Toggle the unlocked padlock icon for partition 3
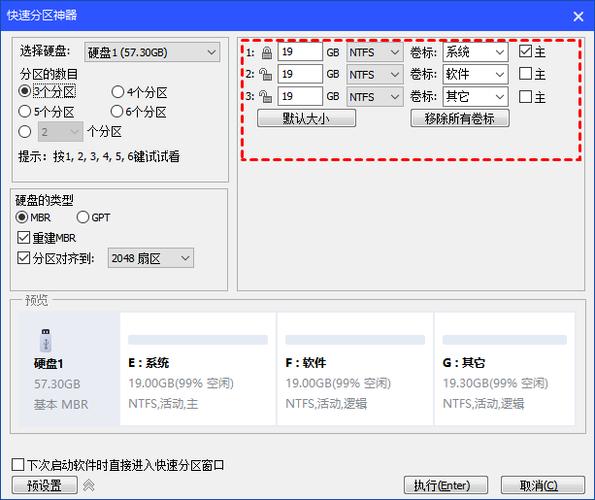595x500 pixels. click(x=265, y=97)
